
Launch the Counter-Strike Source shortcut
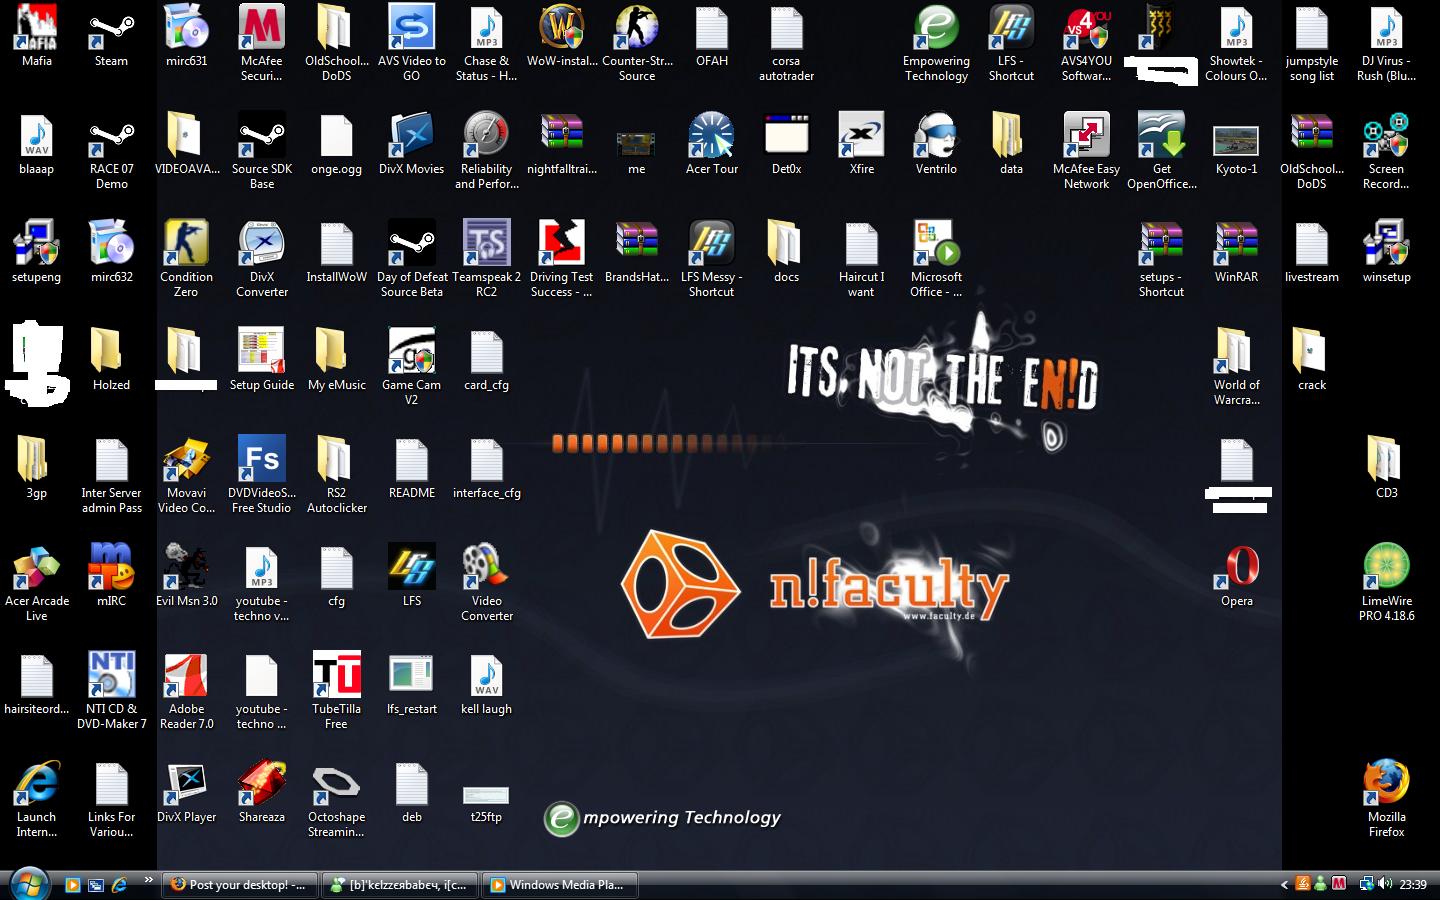(x=636, y=43)
